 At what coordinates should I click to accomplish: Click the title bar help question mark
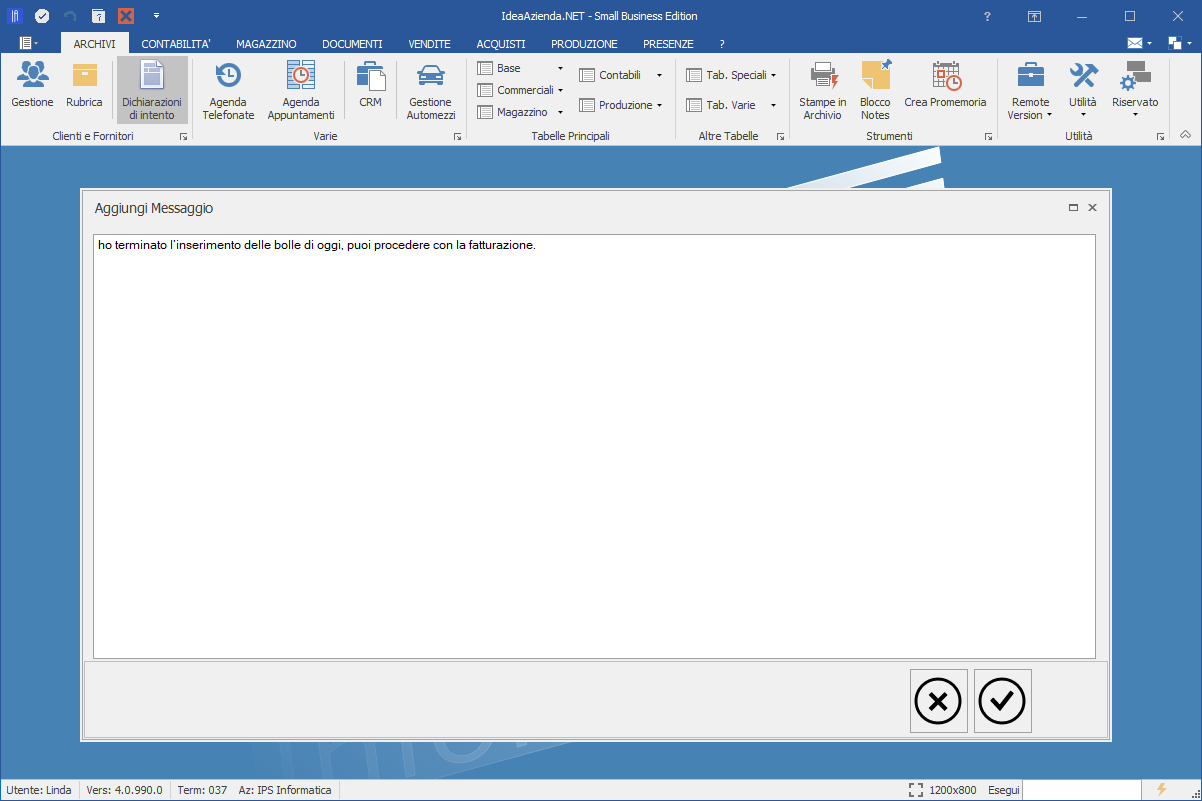coord(987,16)
